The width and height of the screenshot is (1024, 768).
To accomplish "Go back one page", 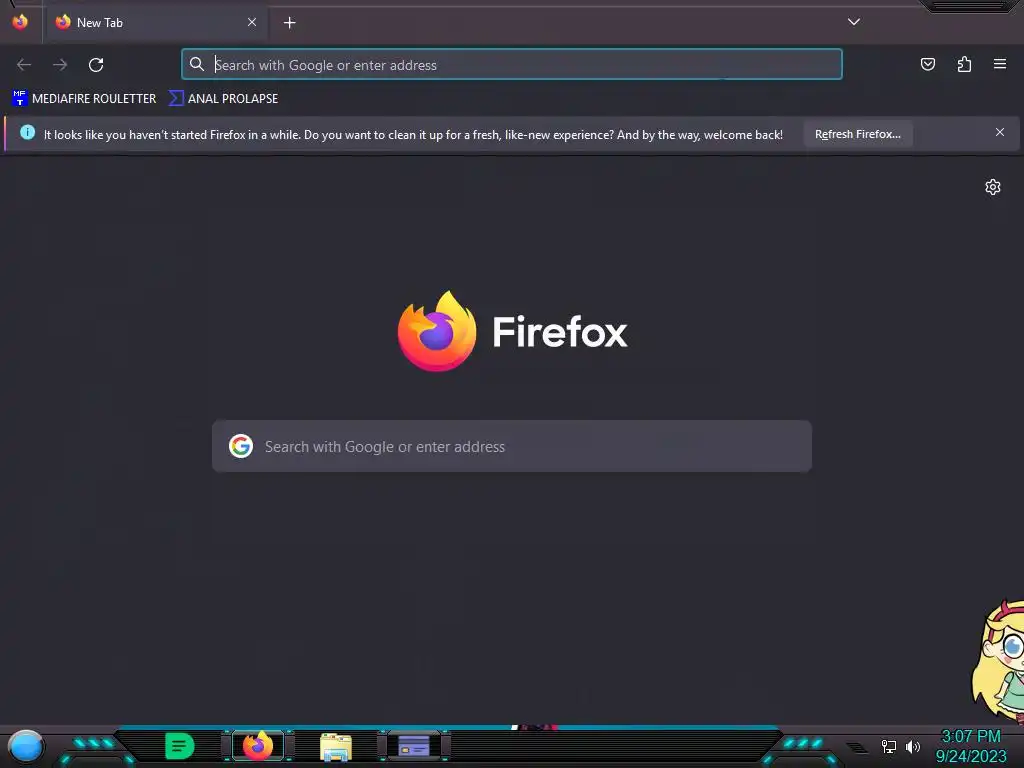I will (24, 65).
